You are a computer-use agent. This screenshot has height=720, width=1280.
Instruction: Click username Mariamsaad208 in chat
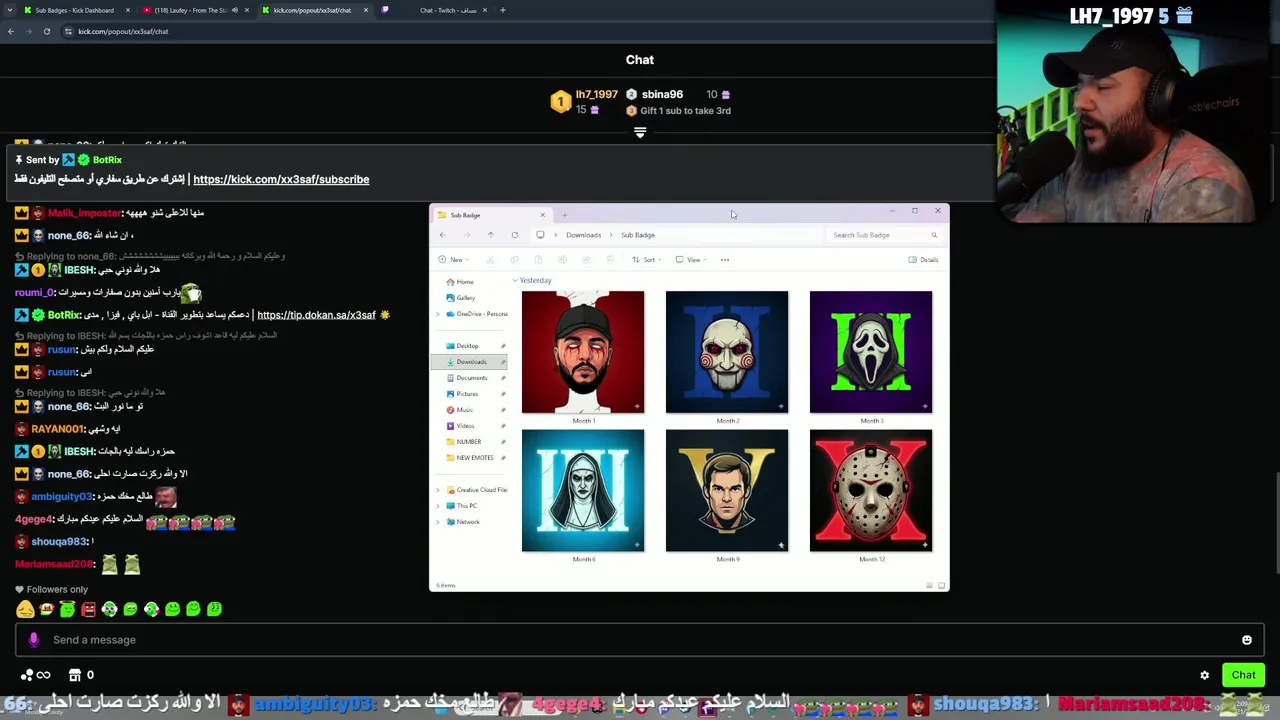[54, 564]
